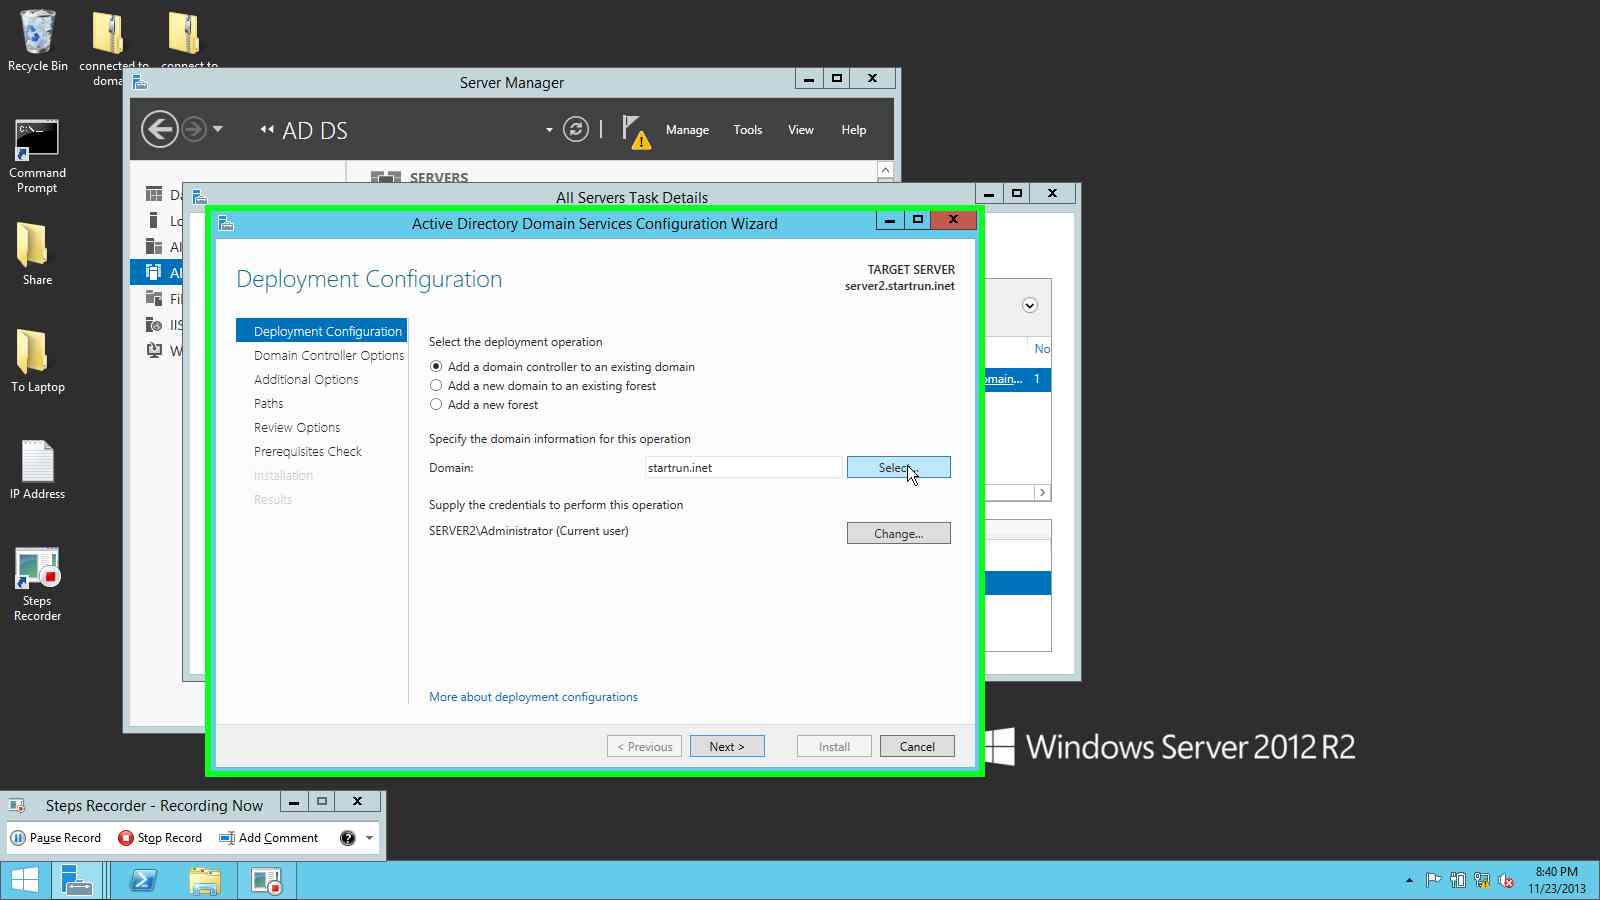The width and height of the screenshot is (1600, 900).
Task: Select Add a new forest option
Action: click(484, 405)
